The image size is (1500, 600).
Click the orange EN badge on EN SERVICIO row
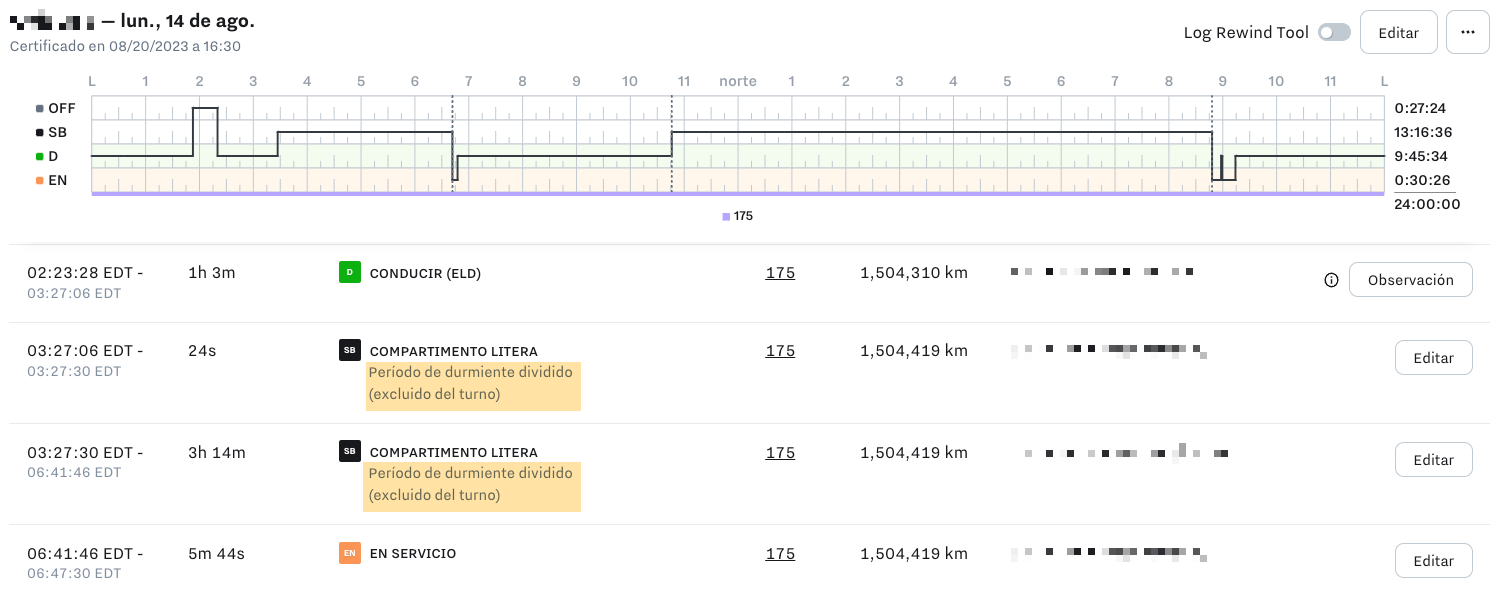coord(349,552)
